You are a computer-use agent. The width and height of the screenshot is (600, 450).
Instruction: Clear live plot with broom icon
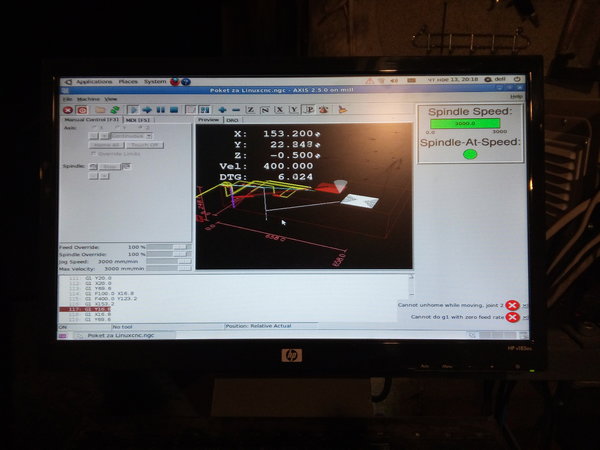[x=342, y=110]
